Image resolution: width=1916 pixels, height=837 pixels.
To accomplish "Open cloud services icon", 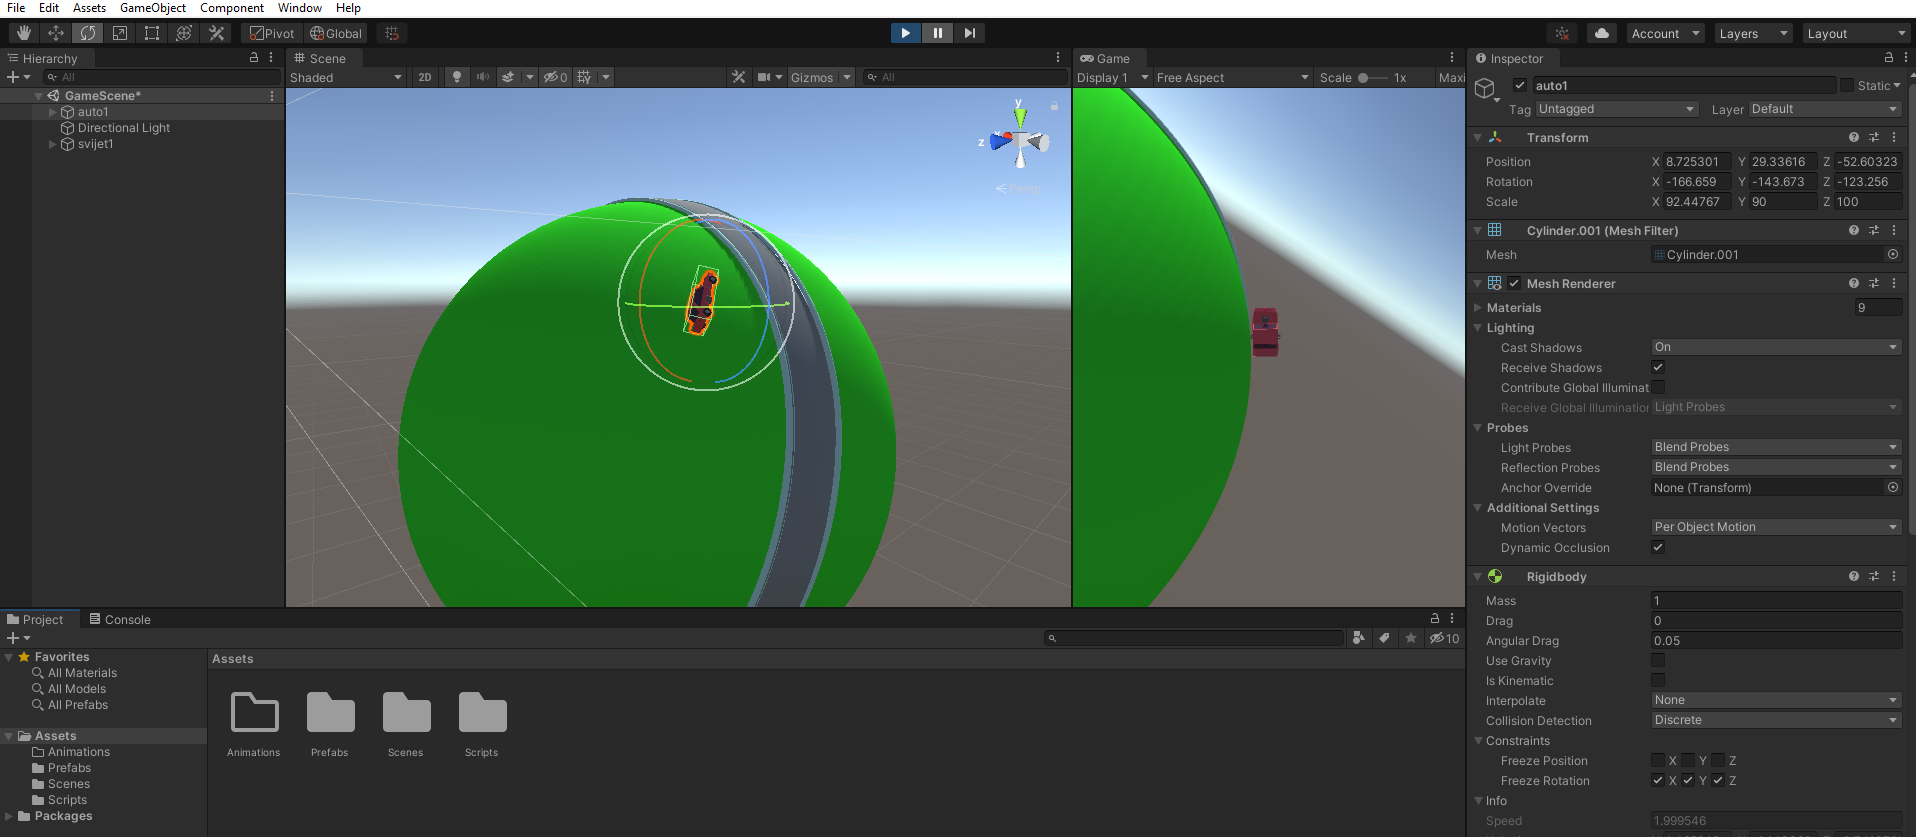I will click(1602, 33).
